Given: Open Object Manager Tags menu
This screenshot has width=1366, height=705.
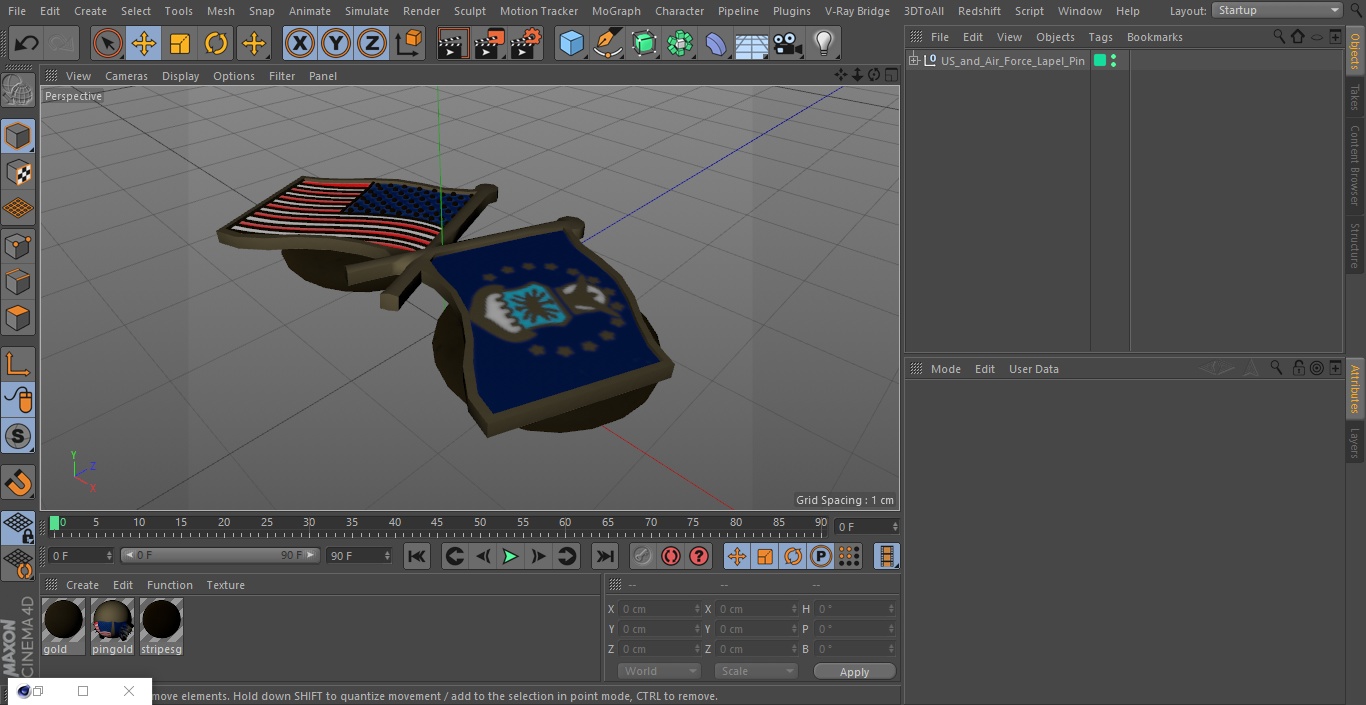Looking at the screenshot, I should click(x=1100, y=37).
